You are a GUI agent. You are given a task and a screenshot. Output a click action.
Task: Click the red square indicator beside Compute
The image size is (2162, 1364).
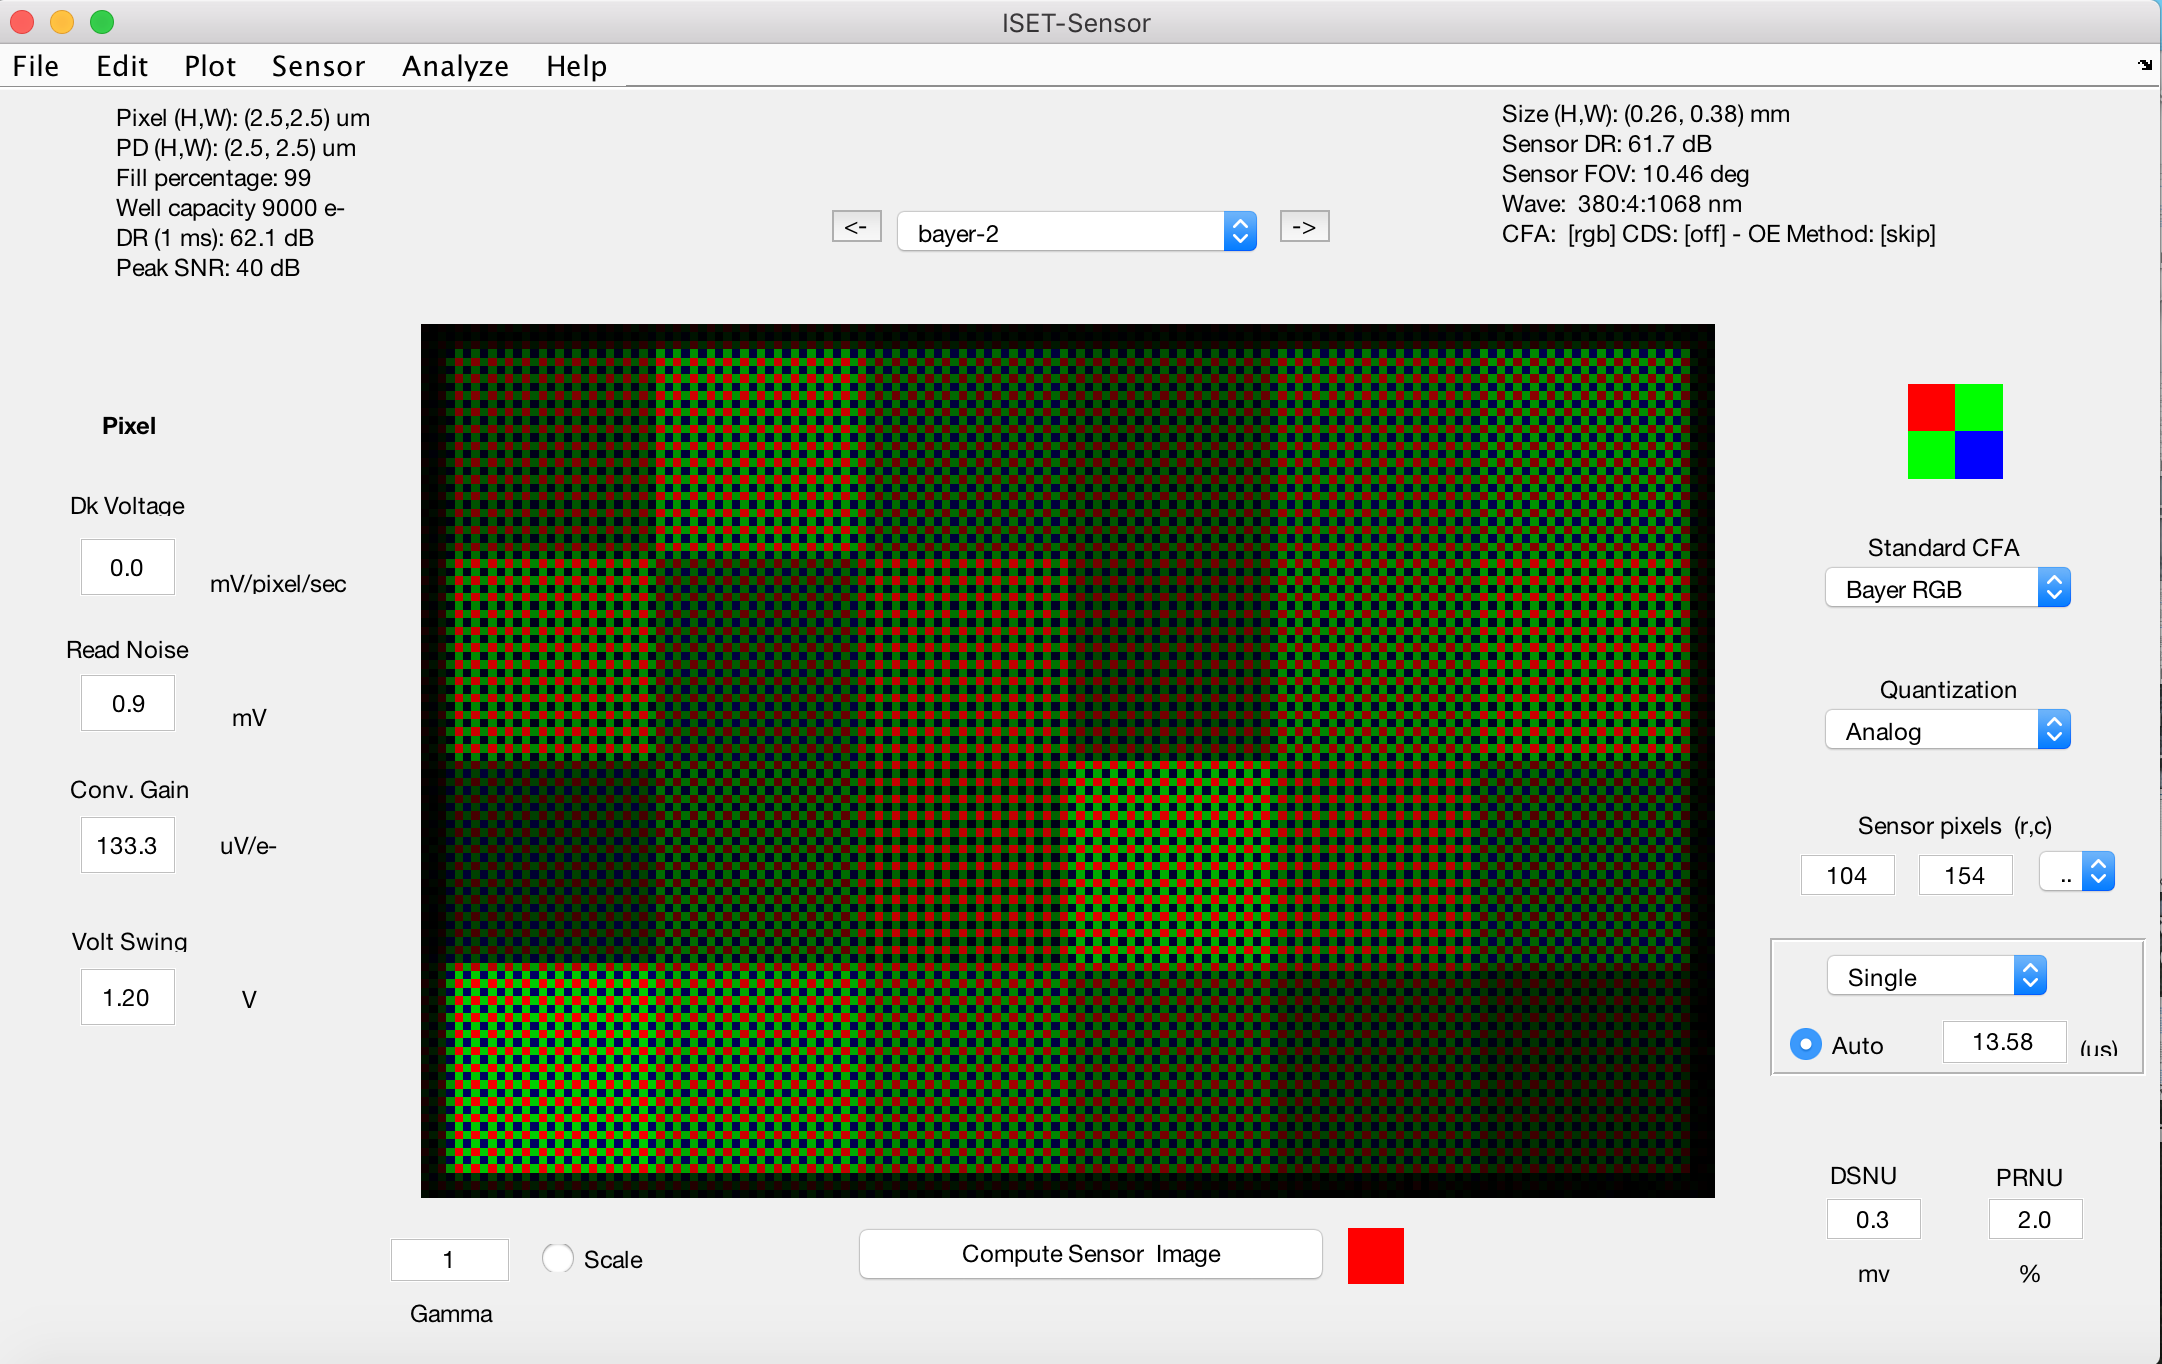(1375, 1255)
